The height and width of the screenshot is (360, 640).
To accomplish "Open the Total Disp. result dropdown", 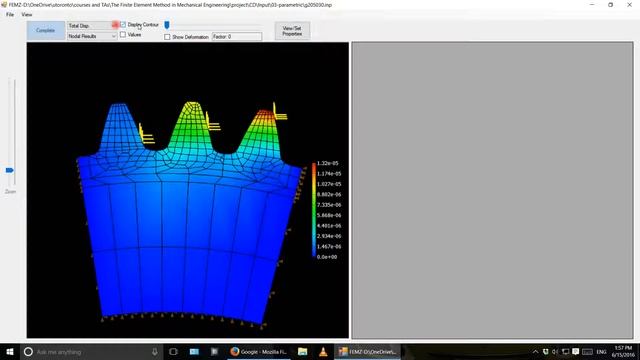I will pyautogui.click(x=92, y=26).
